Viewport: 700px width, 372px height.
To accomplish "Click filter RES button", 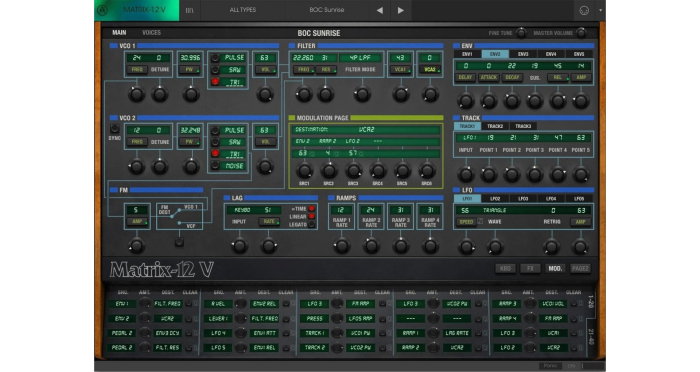I will click(326, 70).
